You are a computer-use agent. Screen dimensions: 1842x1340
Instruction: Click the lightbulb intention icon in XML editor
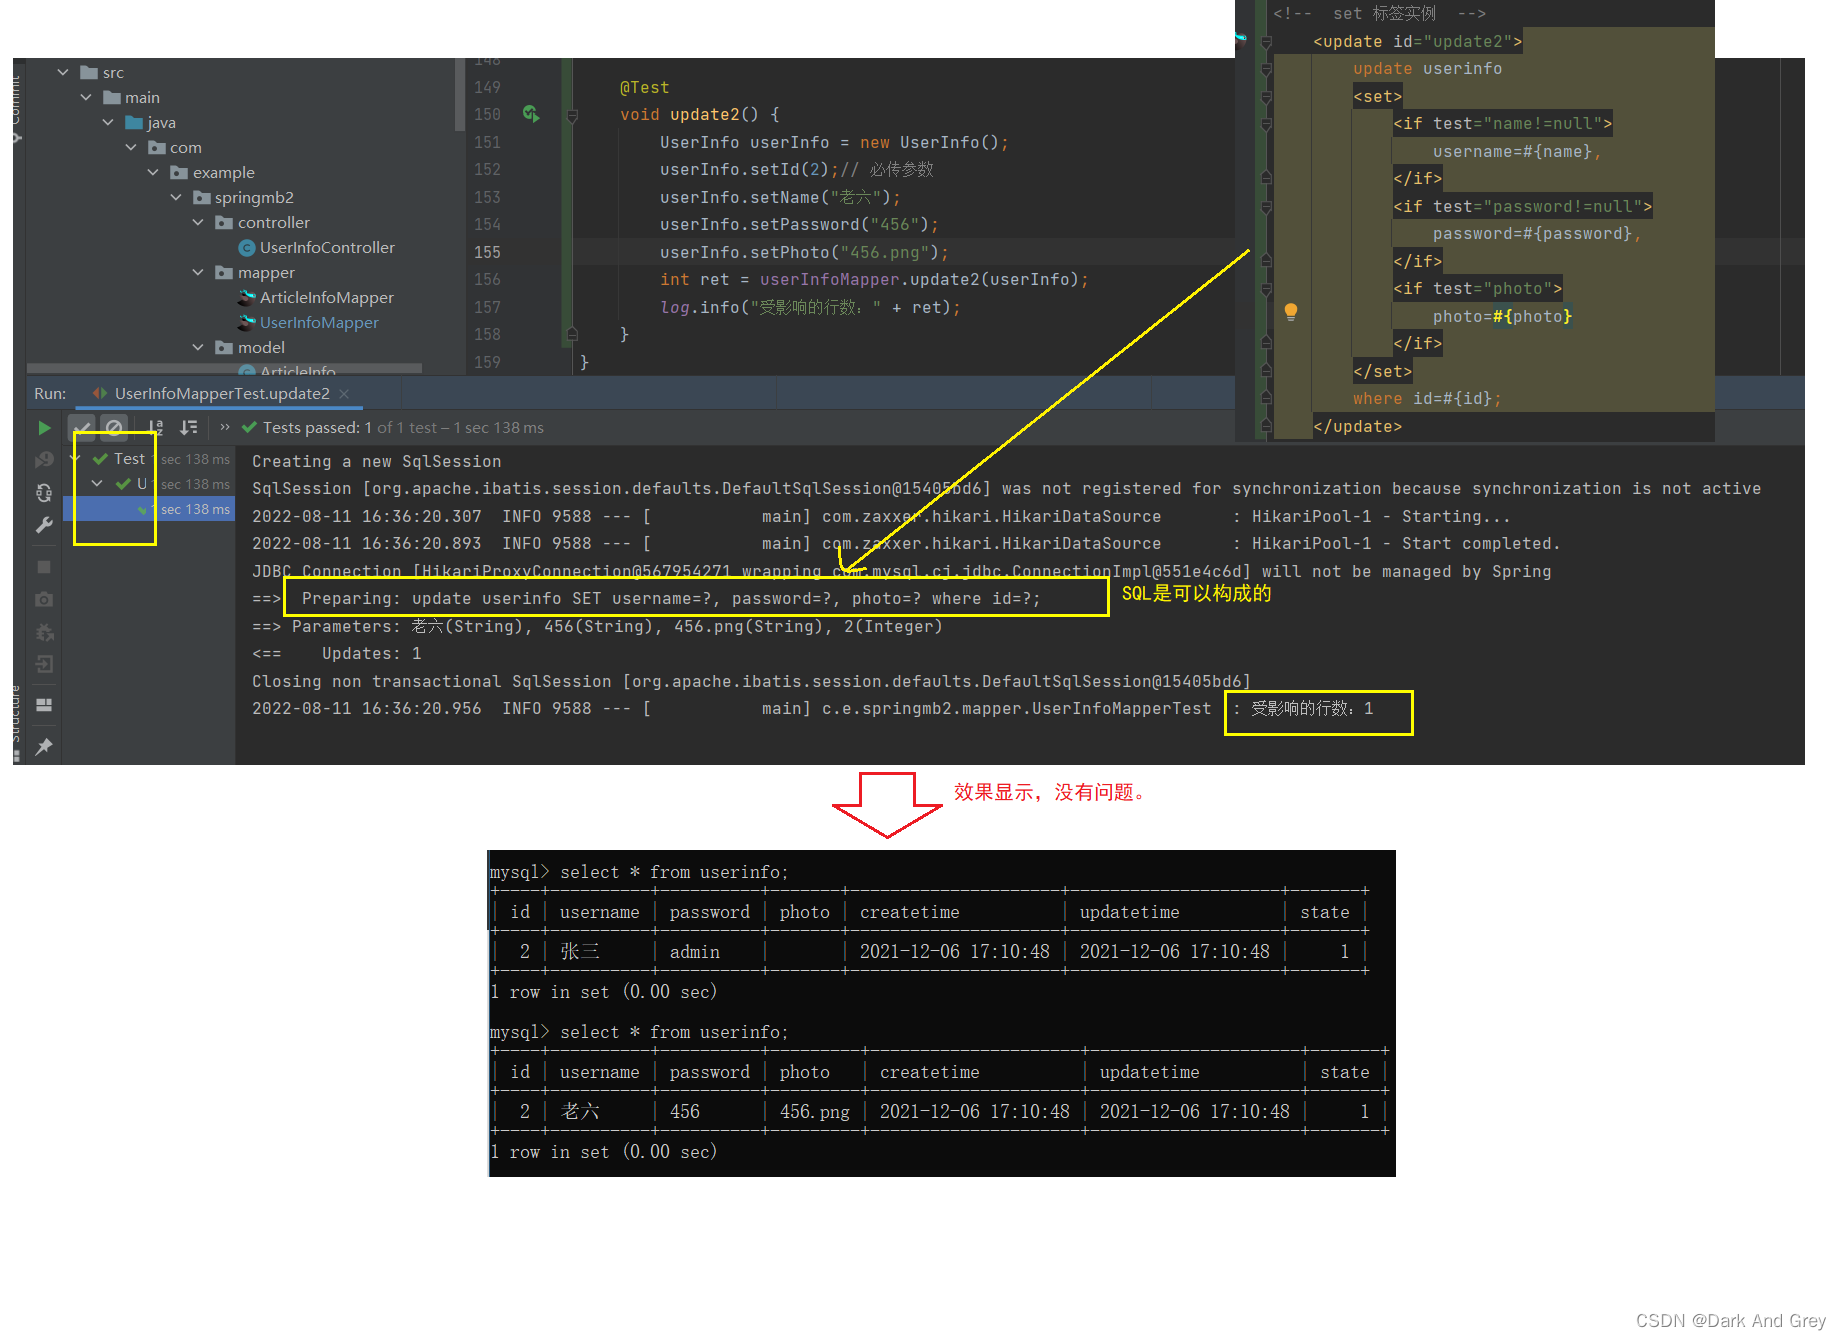pos(1291,311)
